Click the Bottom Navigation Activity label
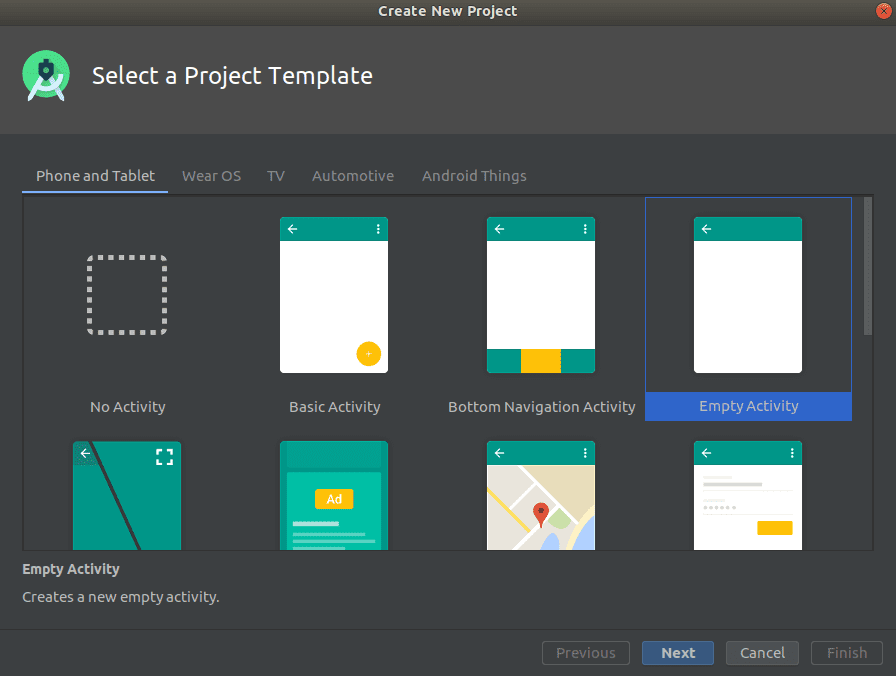The width and height of the screenshot is (896, 676). (541, 407)
